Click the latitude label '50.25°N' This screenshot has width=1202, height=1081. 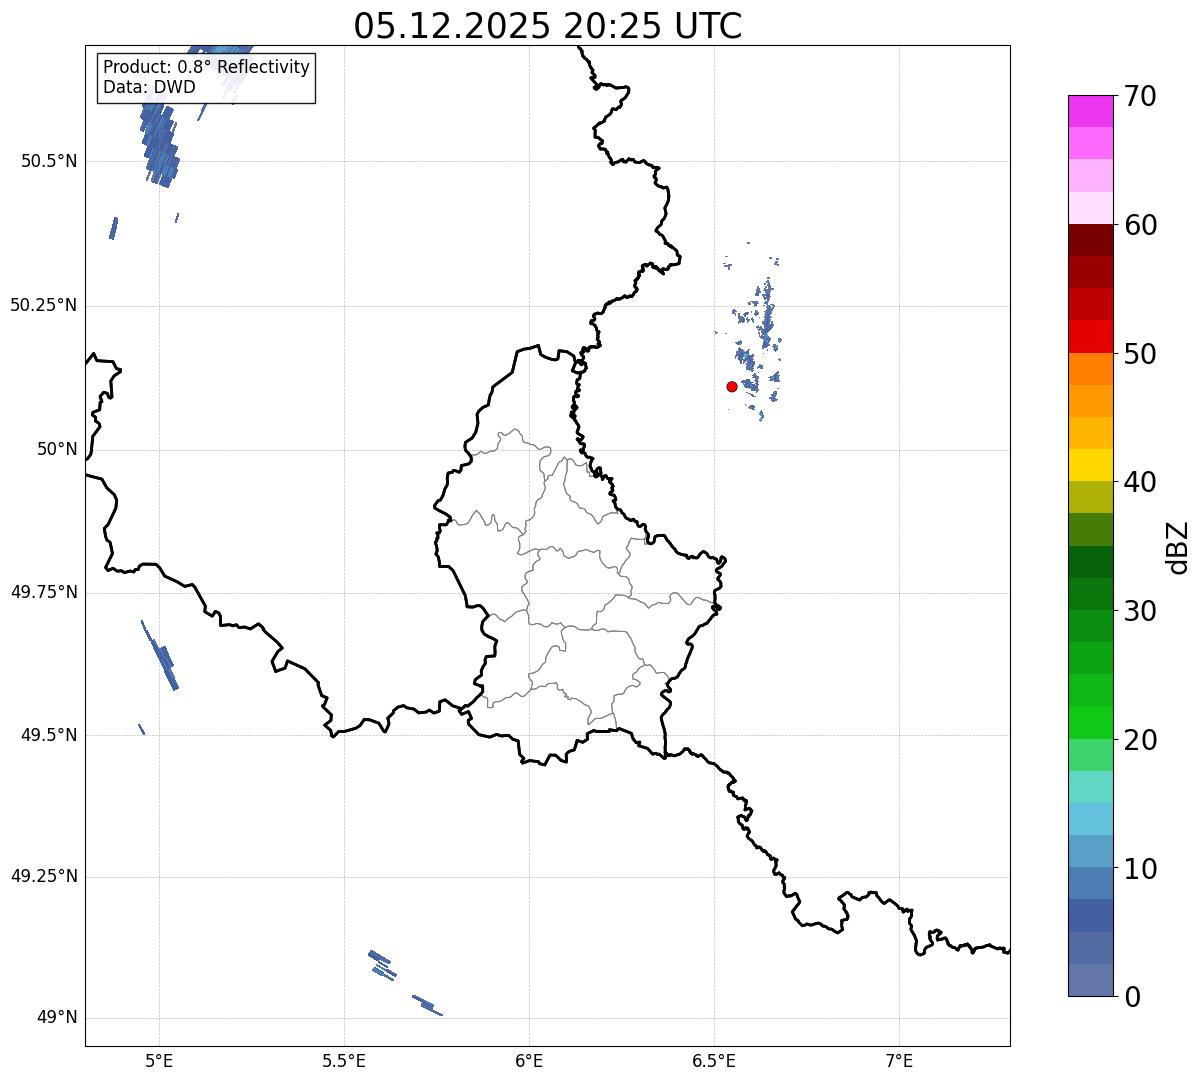pyautogui.click(x=44, y=306)
